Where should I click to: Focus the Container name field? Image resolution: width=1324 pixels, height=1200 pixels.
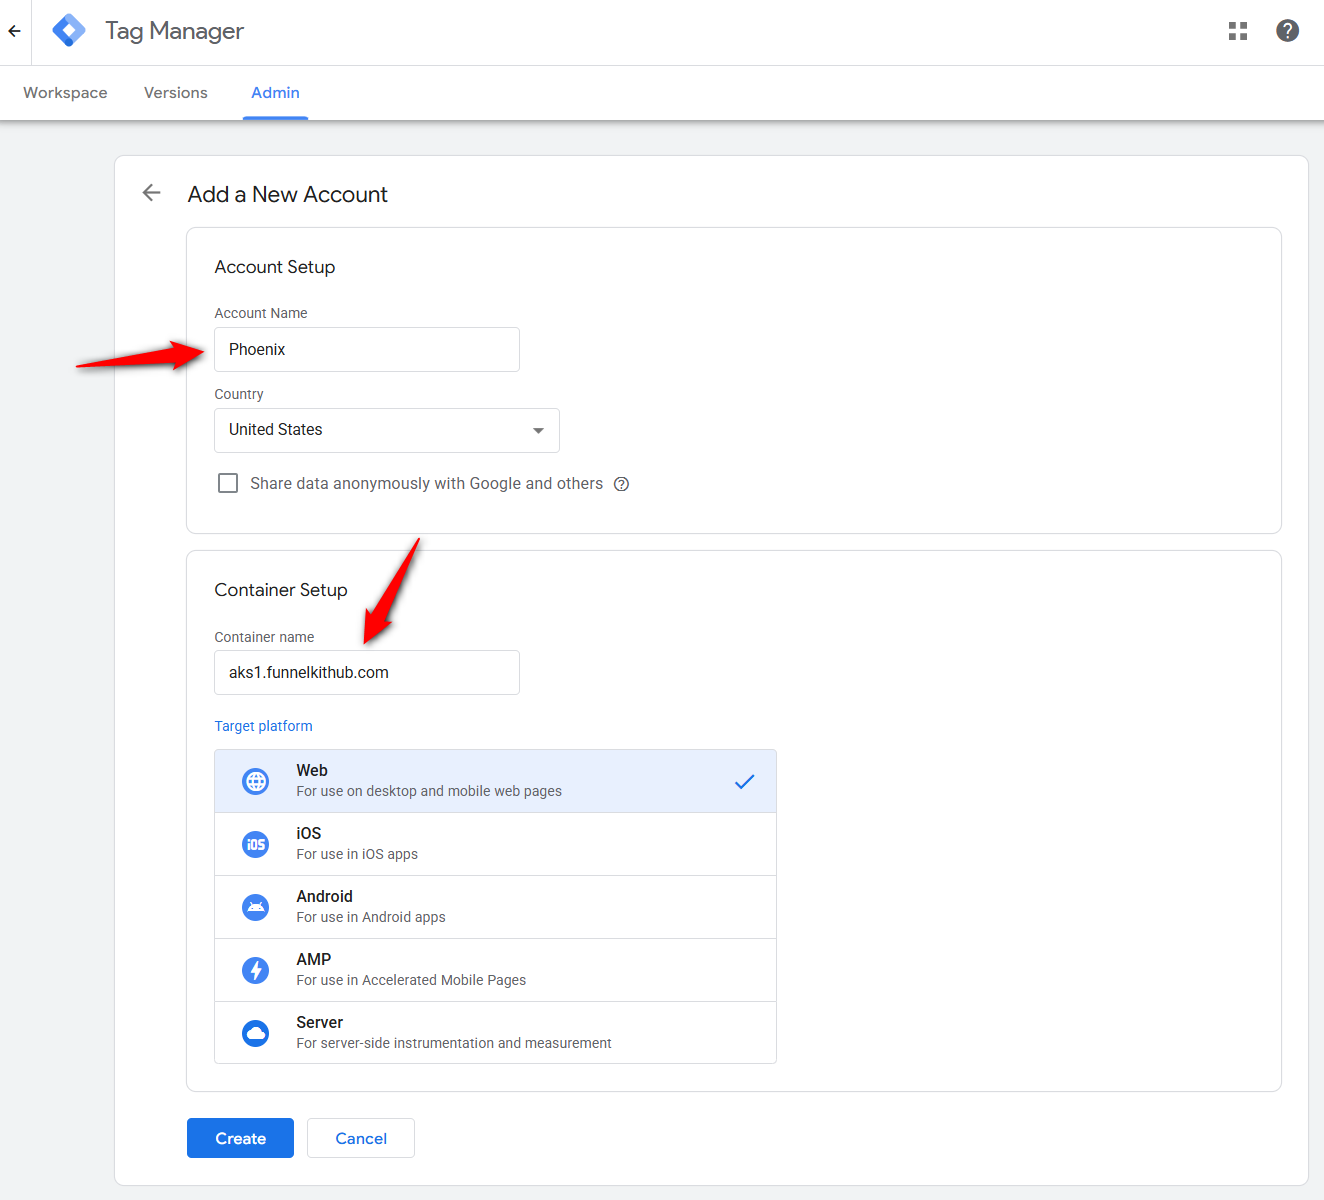(x=367, y=673)
